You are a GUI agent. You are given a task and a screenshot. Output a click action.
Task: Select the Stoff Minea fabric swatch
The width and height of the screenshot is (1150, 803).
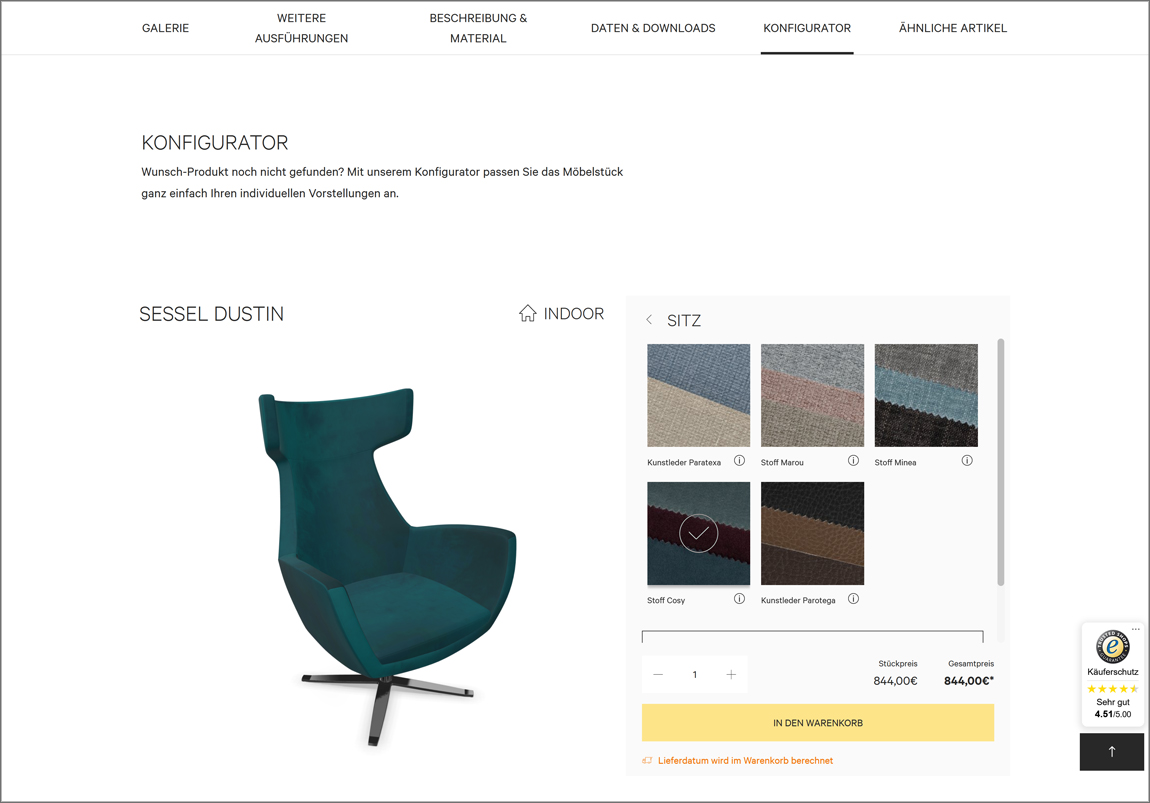(926, 395)
